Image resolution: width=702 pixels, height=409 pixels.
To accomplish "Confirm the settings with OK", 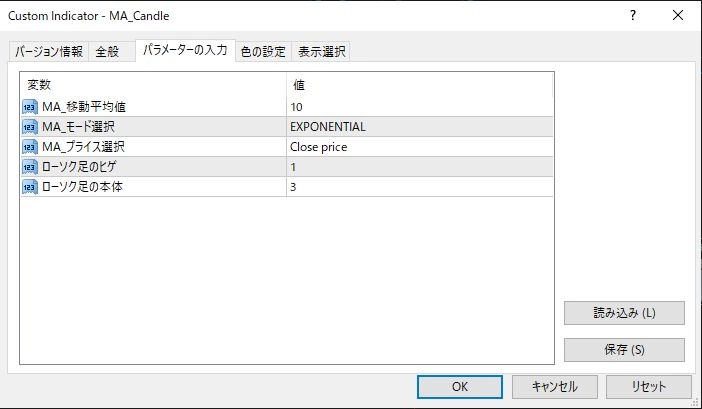I will (x=460, y=386).
